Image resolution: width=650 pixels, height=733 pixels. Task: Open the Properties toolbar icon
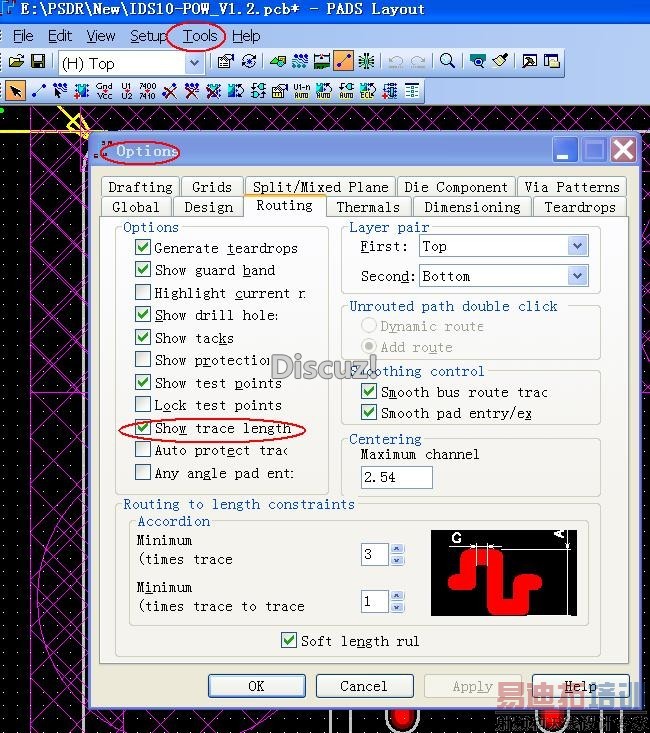click(226, 62)
